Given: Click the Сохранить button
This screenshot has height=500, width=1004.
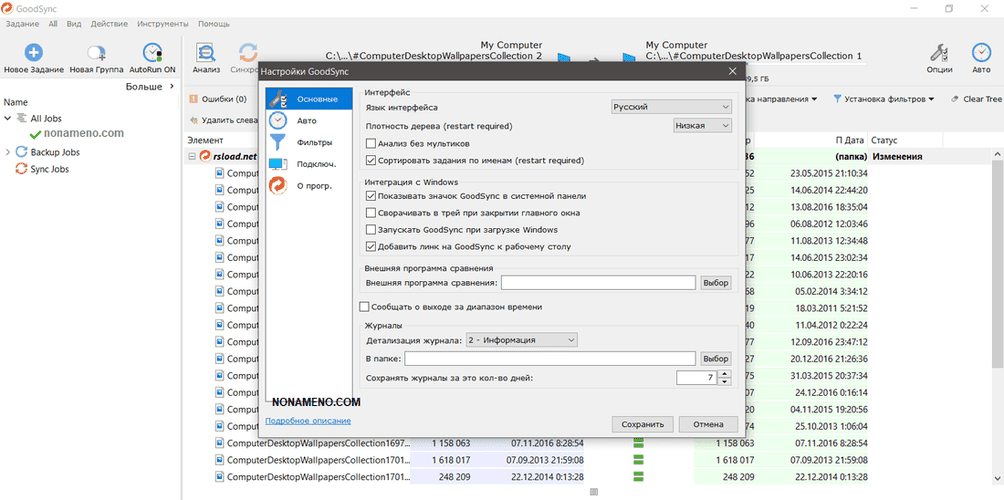Looking at the screenshot, I should [642, 424].
